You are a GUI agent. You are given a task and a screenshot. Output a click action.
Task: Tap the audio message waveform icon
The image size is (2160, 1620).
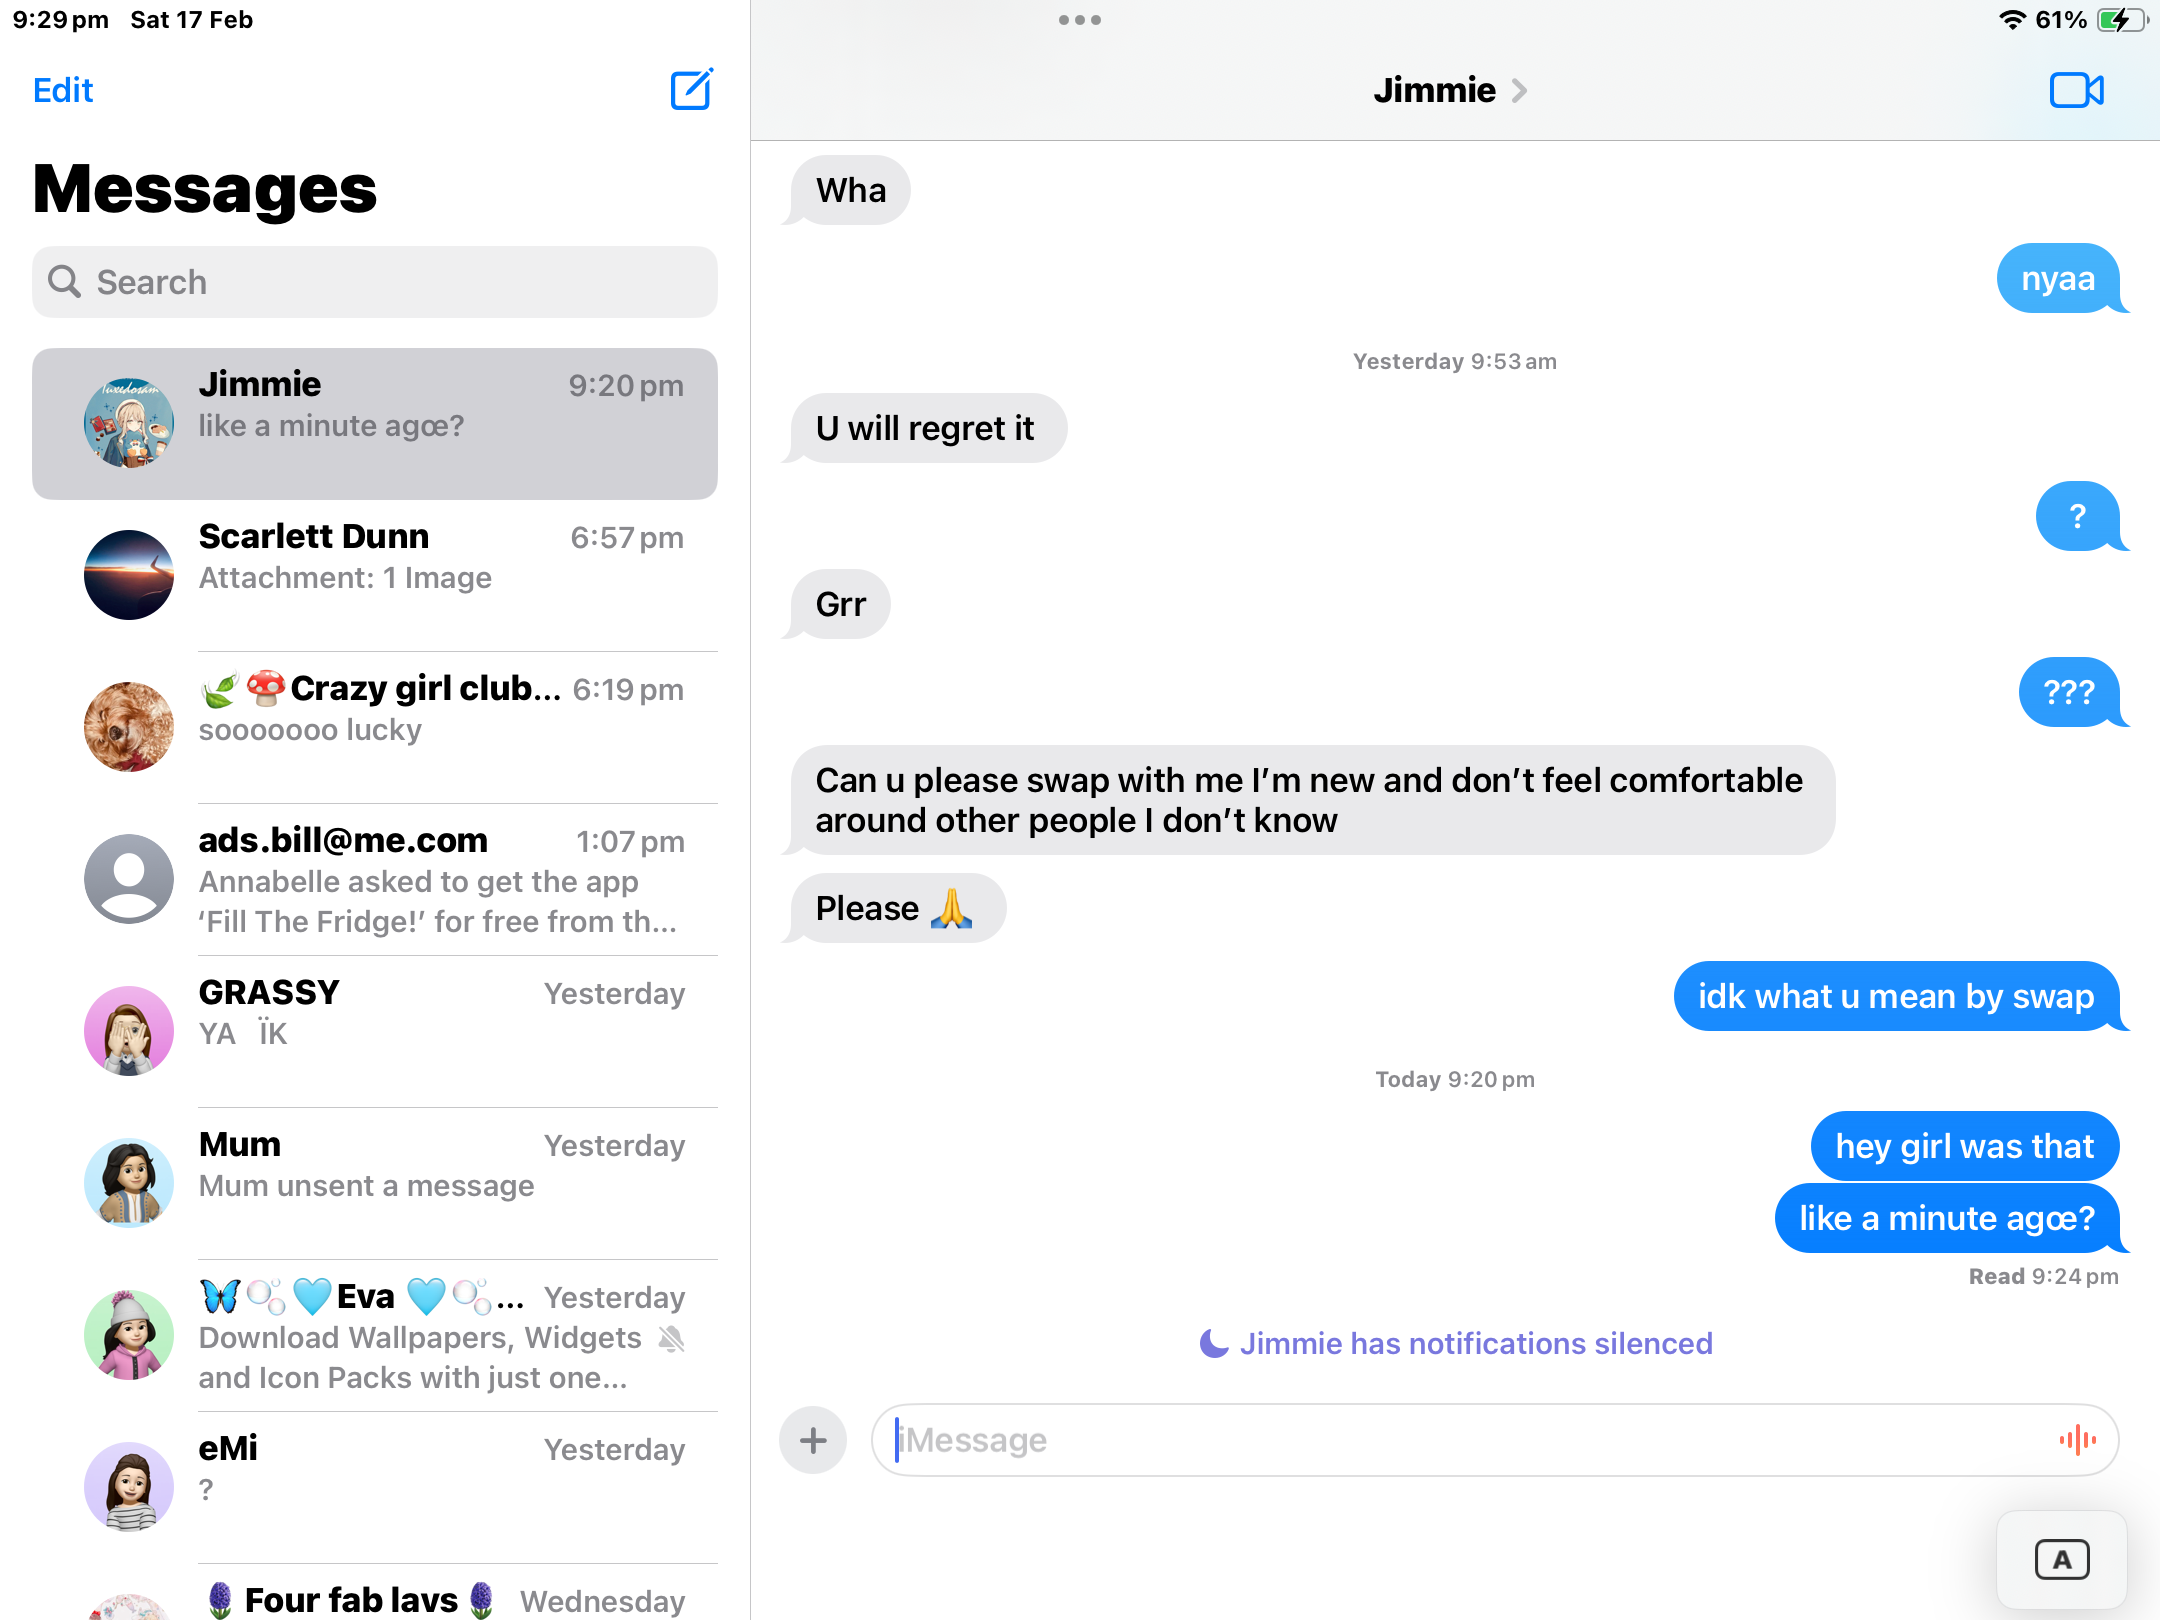point(2077,1440)
